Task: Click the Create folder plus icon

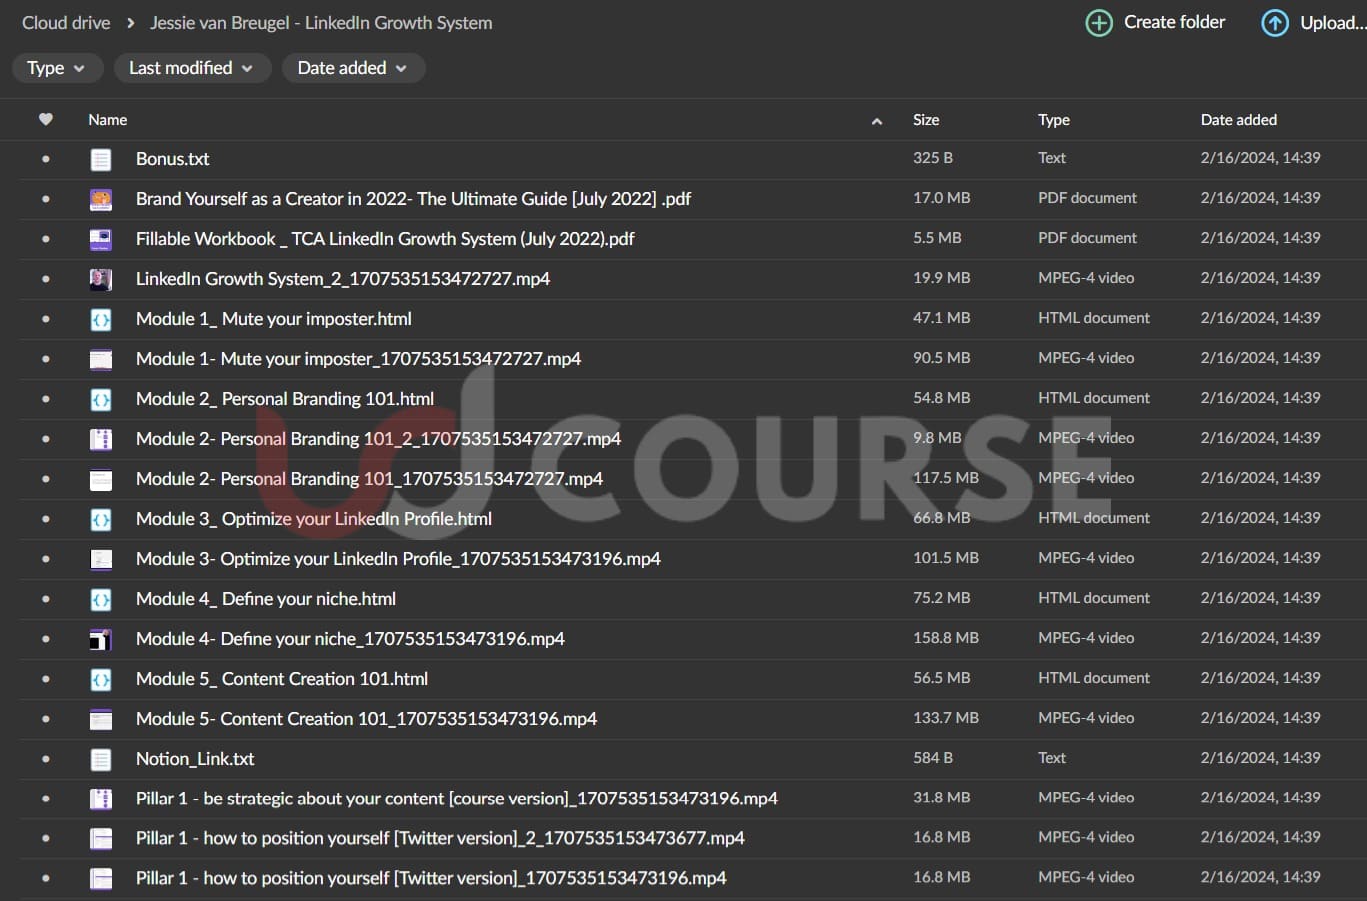Action: (1098, 23)
